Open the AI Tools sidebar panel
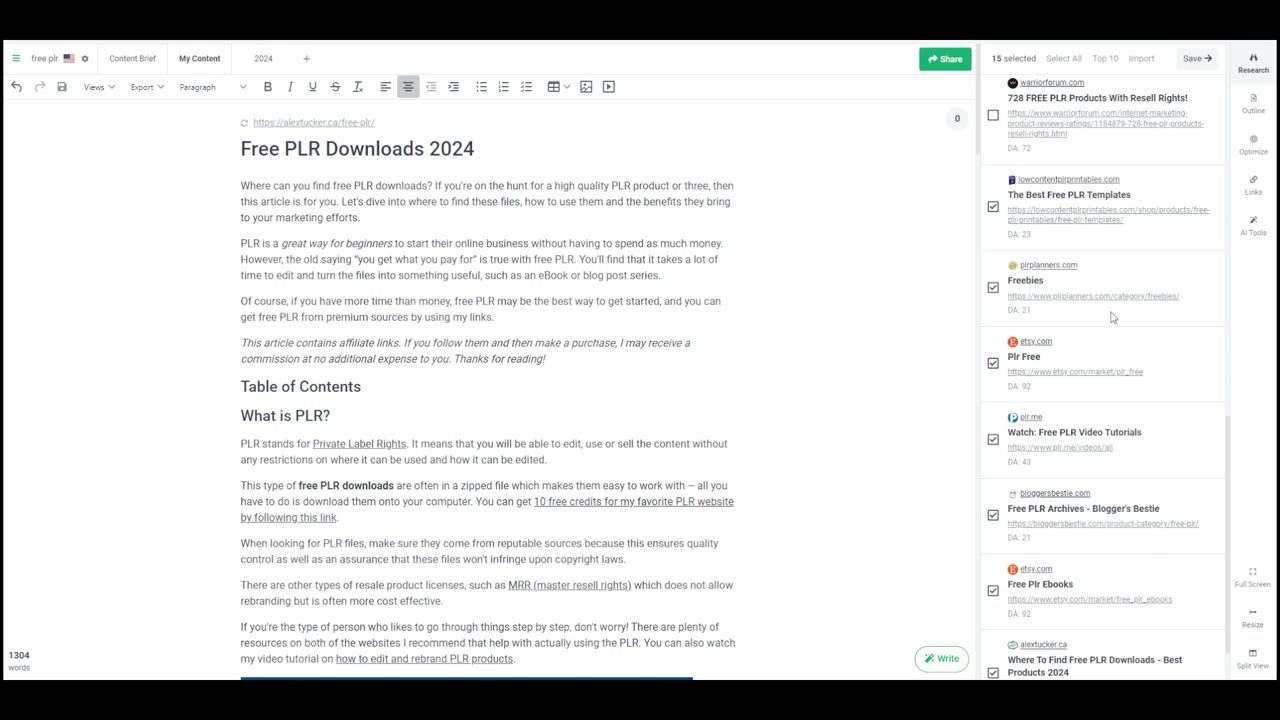This screenshot has height=720, width=1280. pos(1253,226)
